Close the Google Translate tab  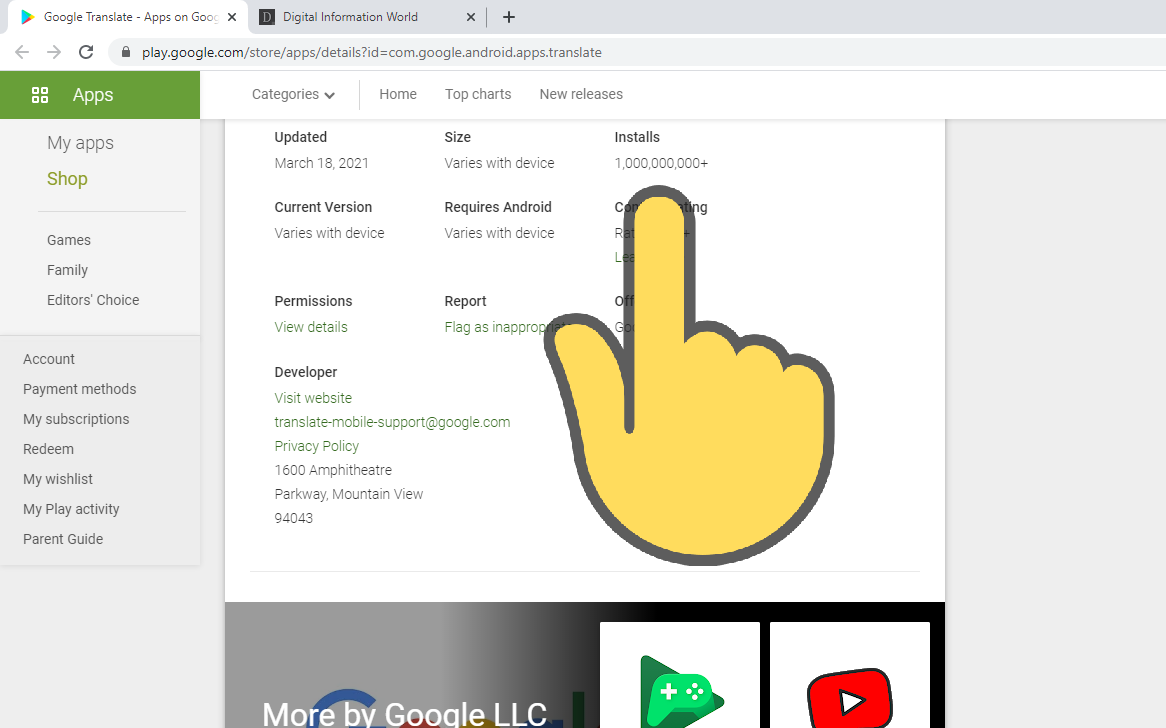pos(232,17)
